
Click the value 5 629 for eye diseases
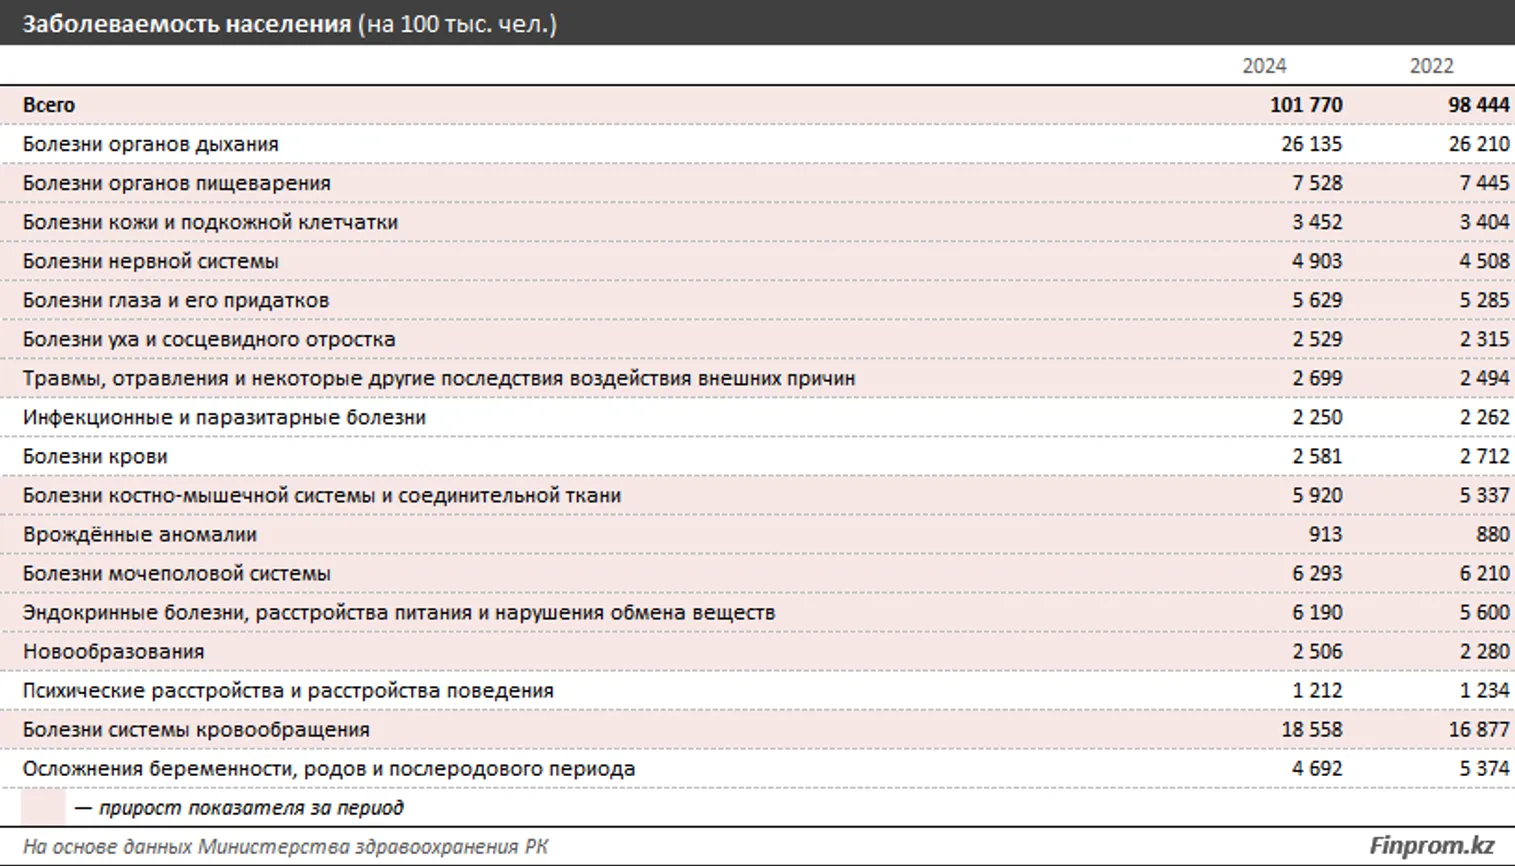pos(1317,300)
